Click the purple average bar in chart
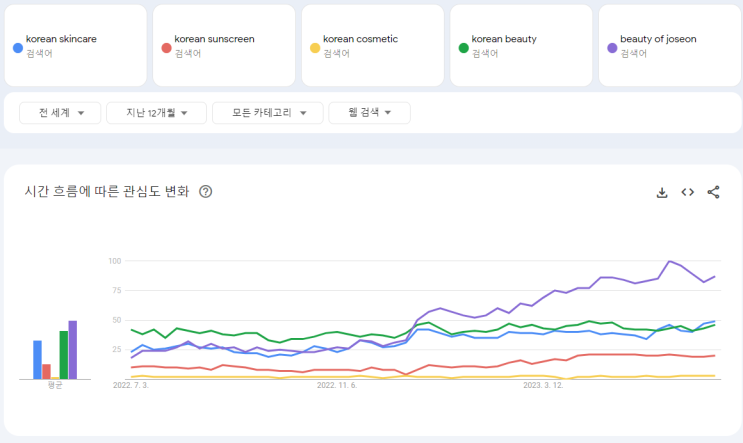 [x=72, y=350]
